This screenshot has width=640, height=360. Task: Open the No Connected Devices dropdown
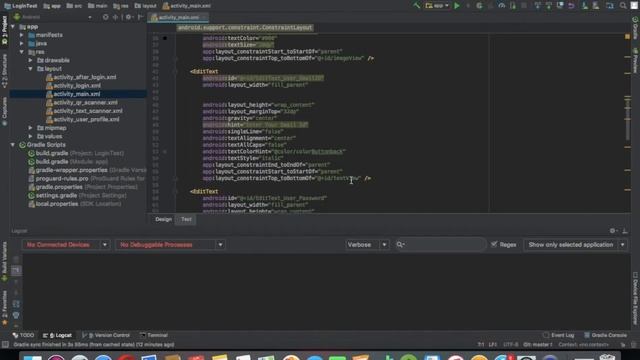point(66,245)
